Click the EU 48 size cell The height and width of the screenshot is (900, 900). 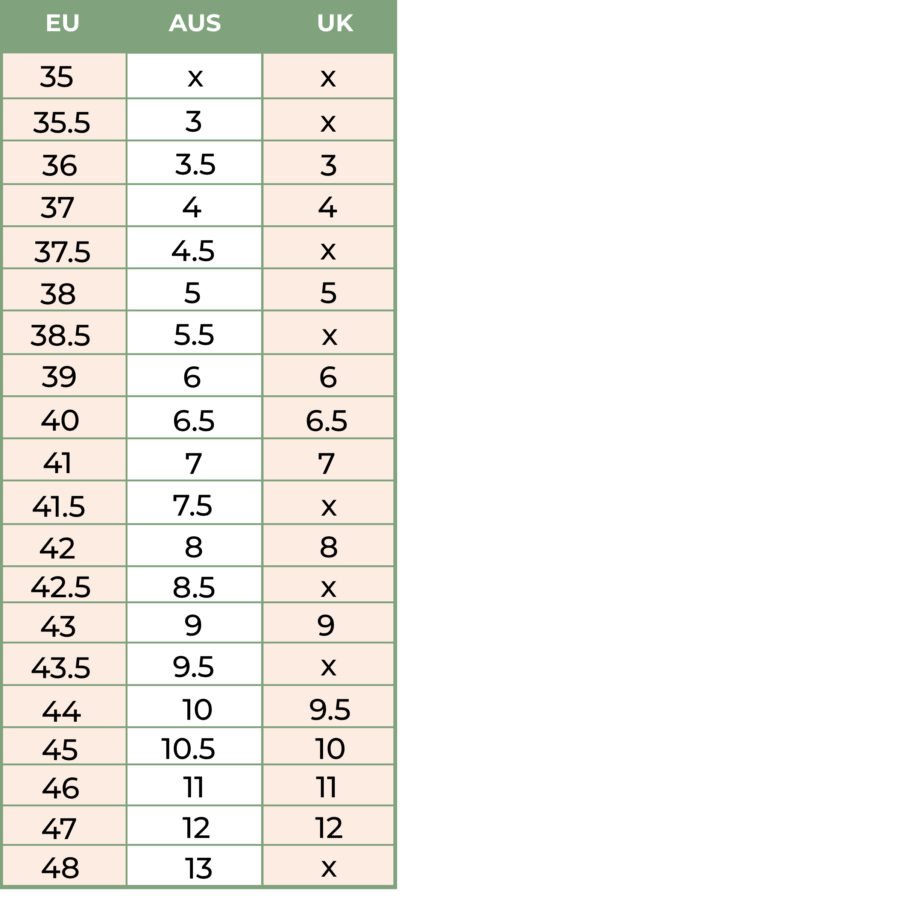[60, 868]
